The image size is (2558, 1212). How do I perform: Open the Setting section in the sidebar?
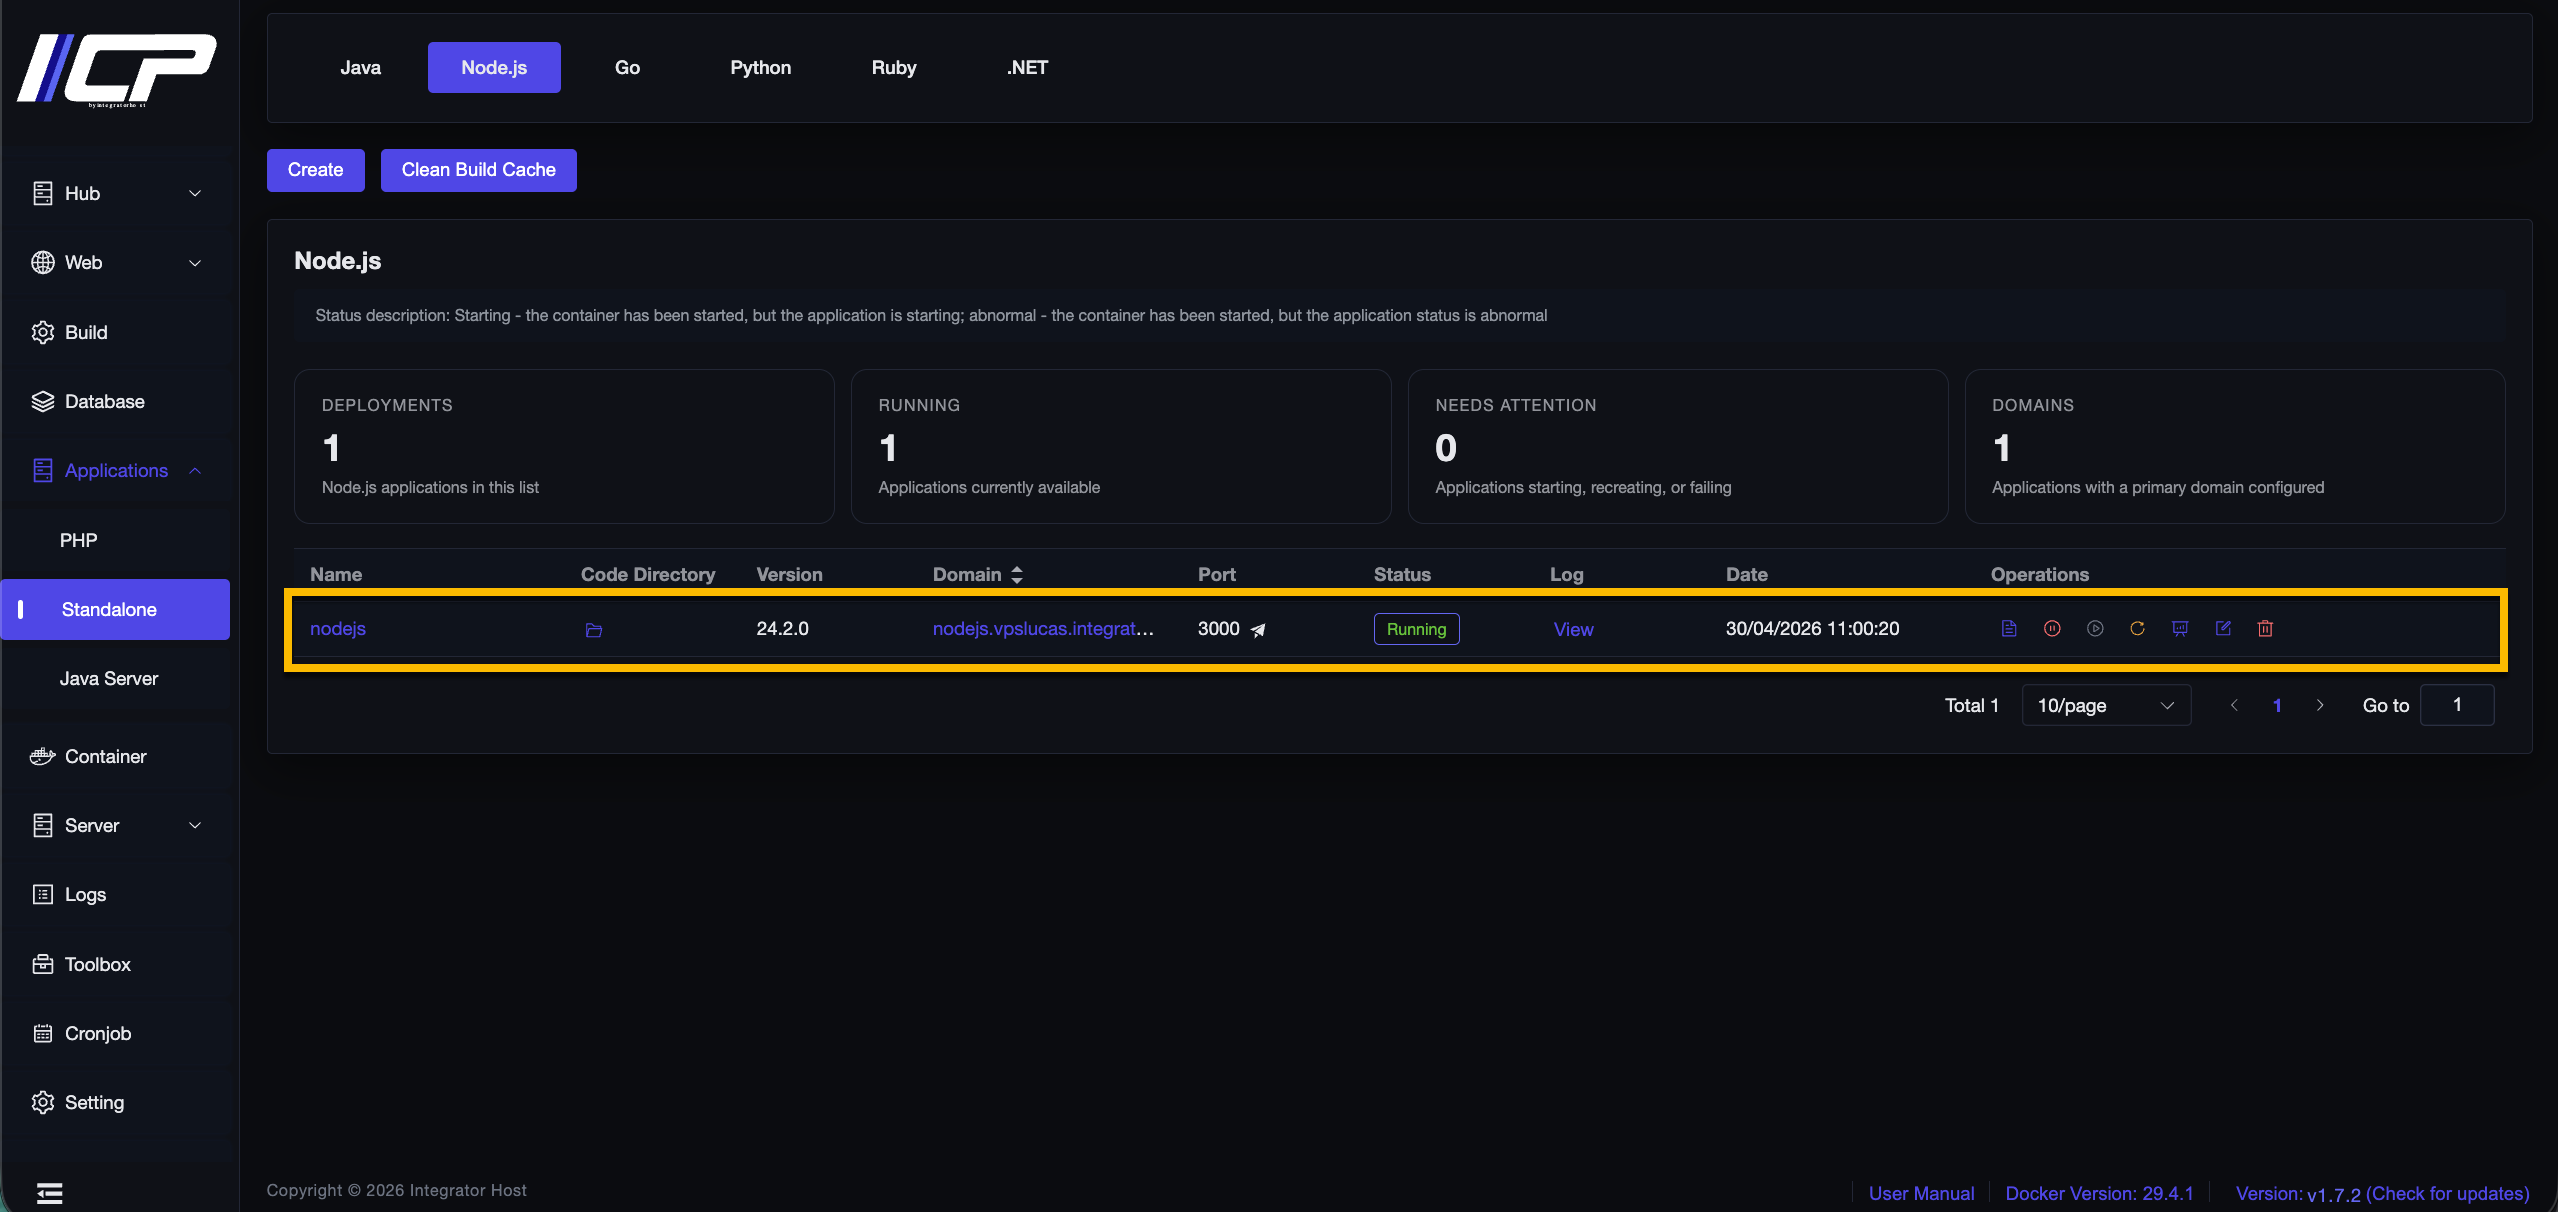tap(78, 1102)
